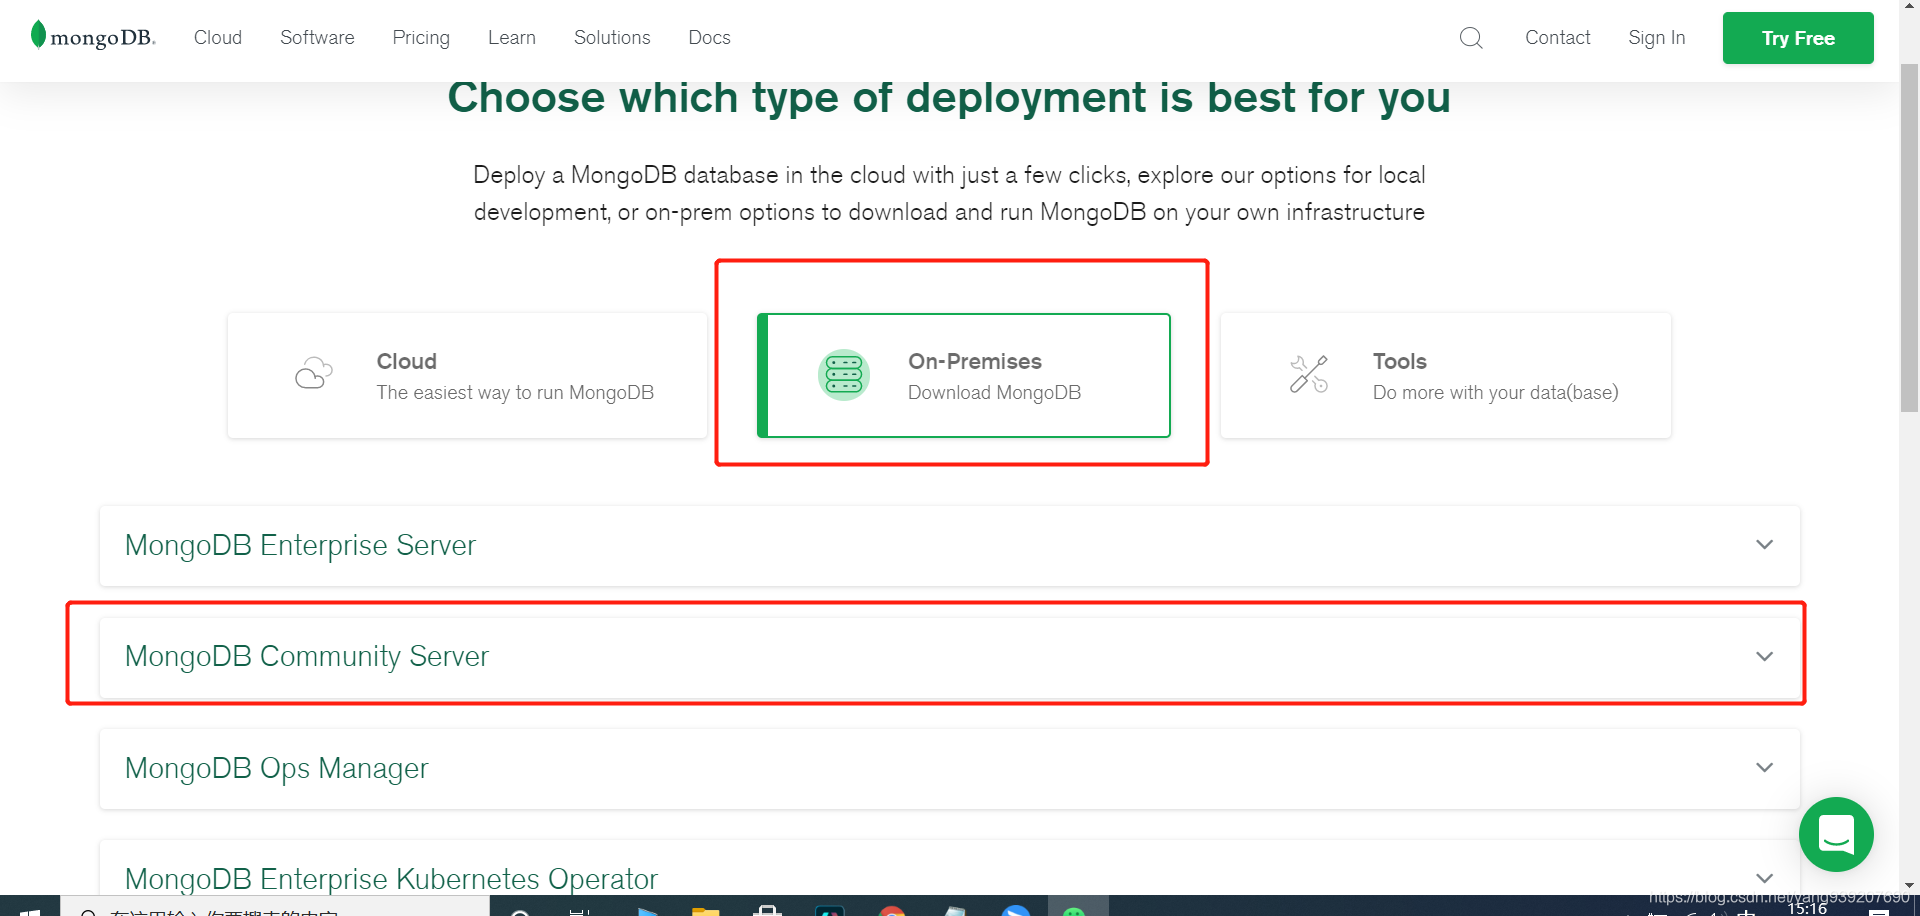Click 'Download MongoDB' subtitle
Viewport: 1920px width, 916px height.
coord(994,393)
